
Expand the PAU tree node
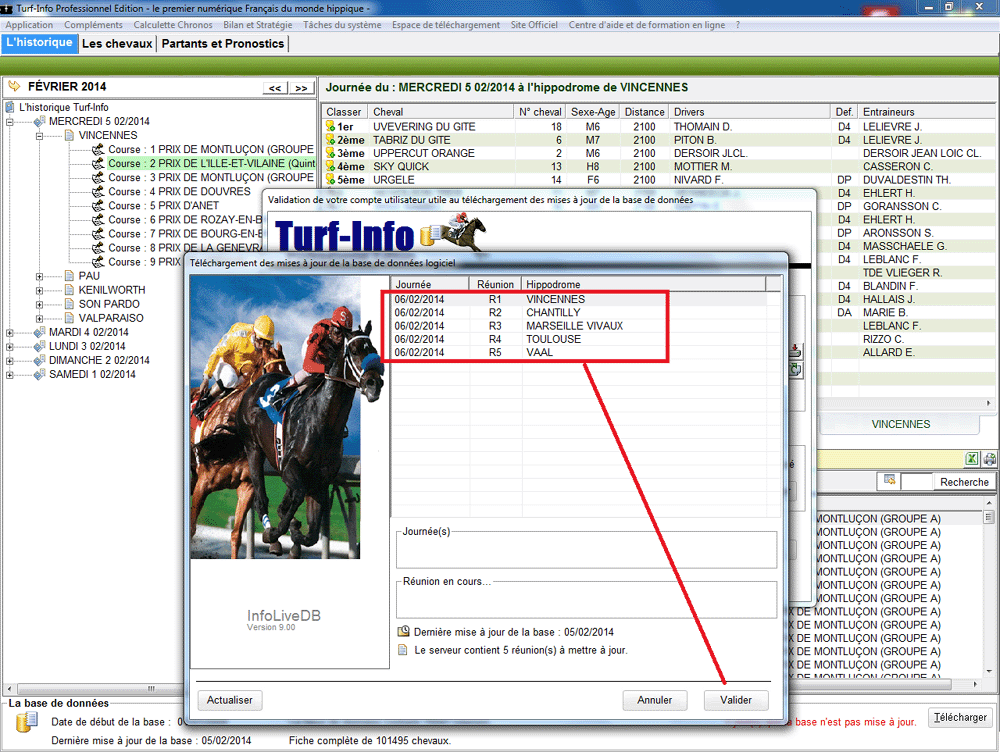tap(40, 276)
